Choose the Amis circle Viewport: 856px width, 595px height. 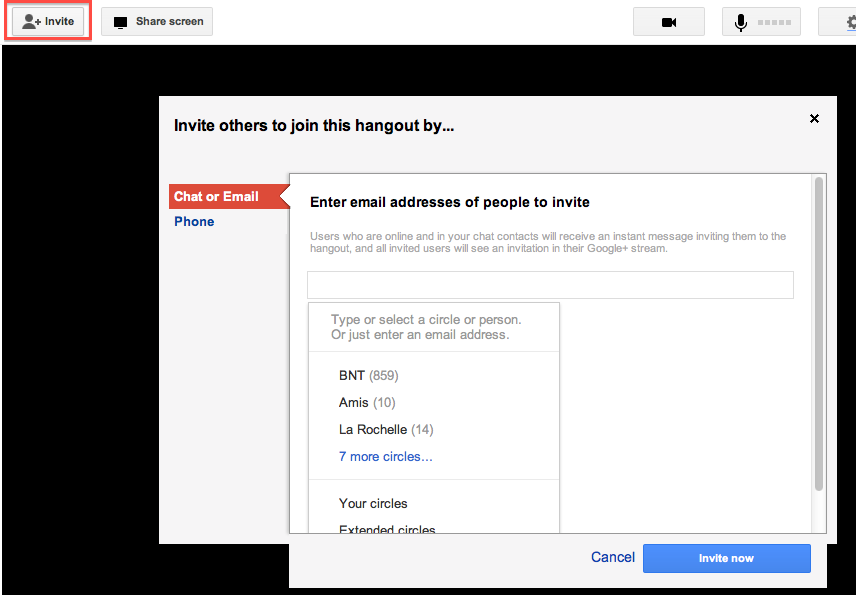pyautogui.click(x=352, y=403)
